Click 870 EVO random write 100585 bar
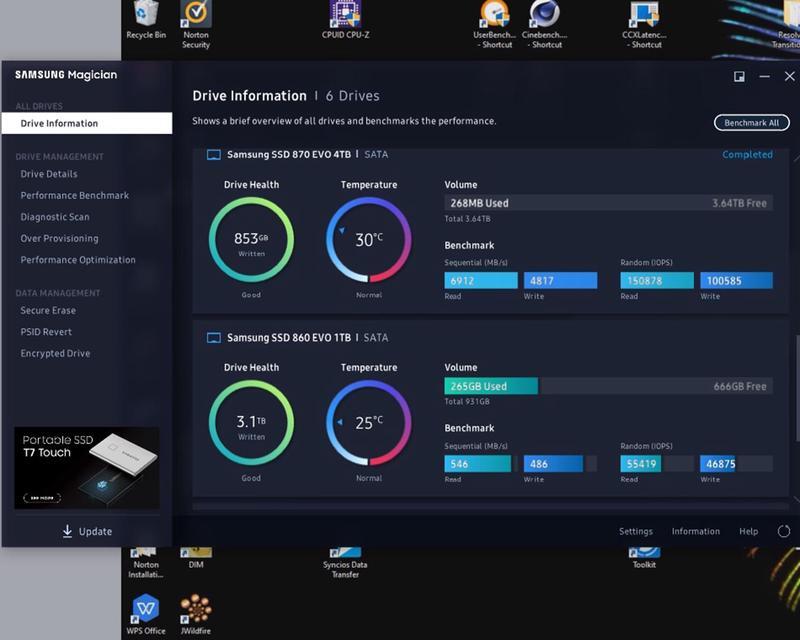 pyautogui.click(x=736, y=280)
